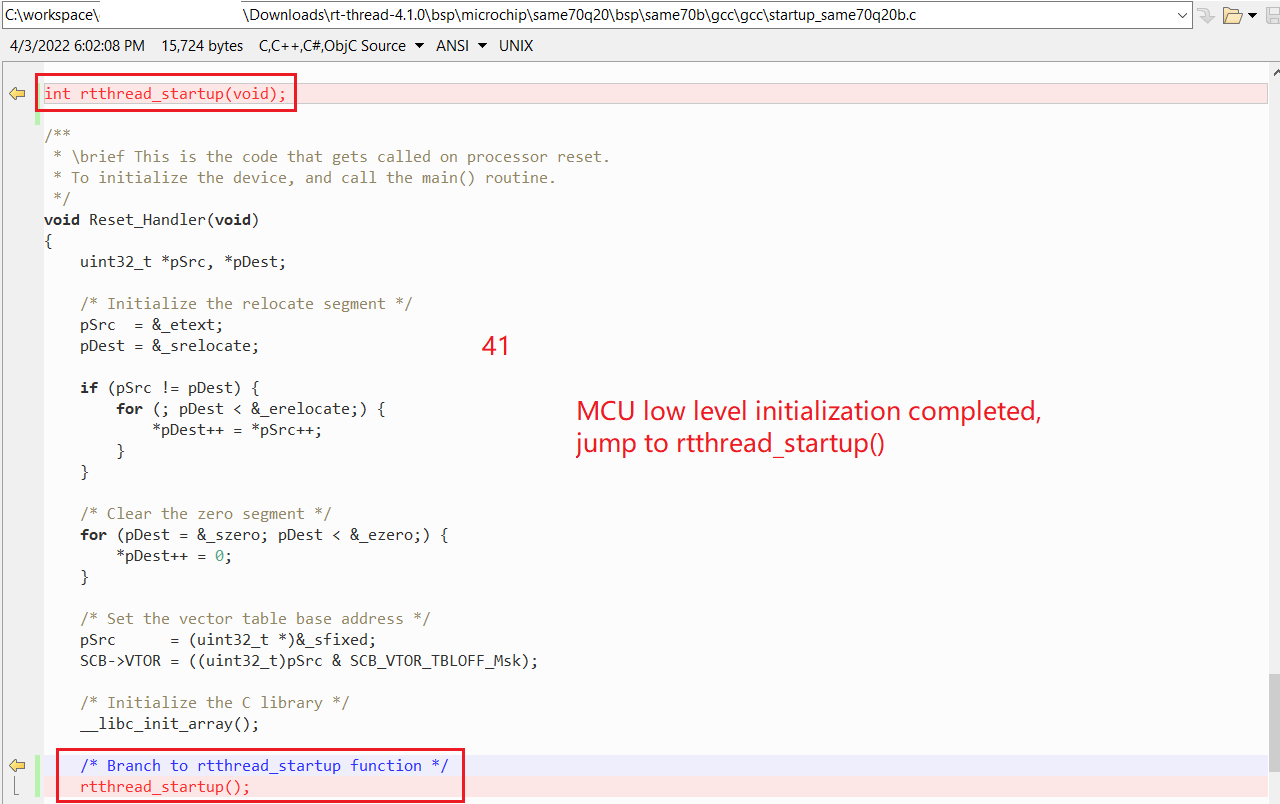Click the open file folder icon
The width and height of the screenshot is (1280, 804).
1232,15
